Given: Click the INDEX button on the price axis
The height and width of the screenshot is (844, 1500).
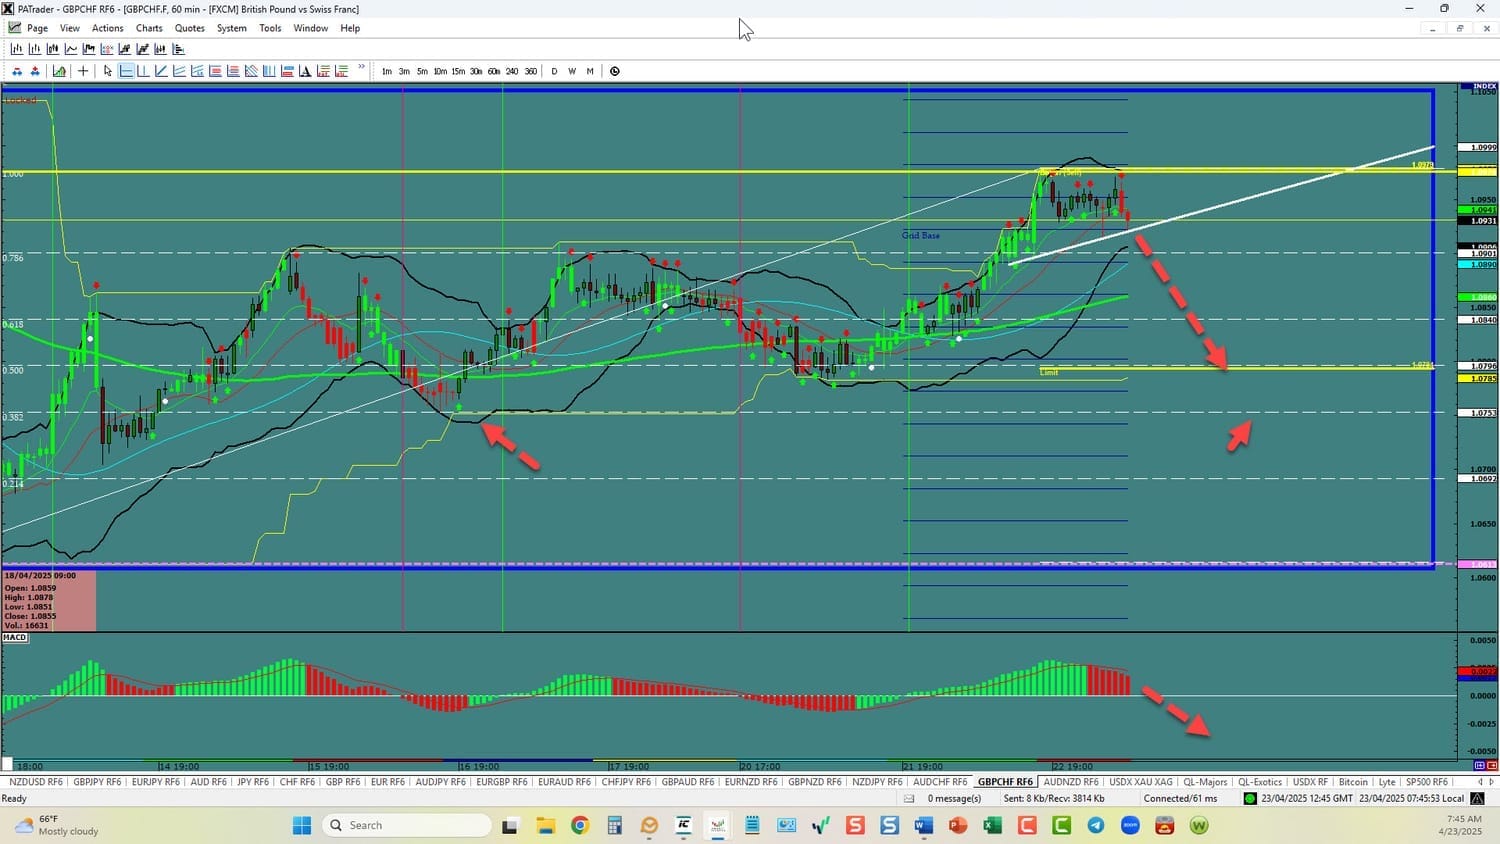Looking at the screenshot, I should [1484, 87].
